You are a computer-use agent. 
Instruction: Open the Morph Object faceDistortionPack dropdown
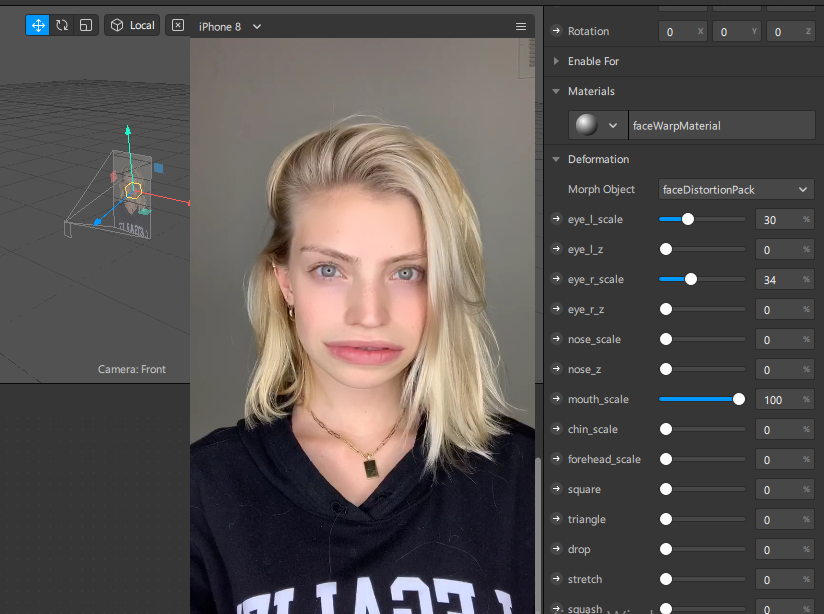(x=736, y=189)
